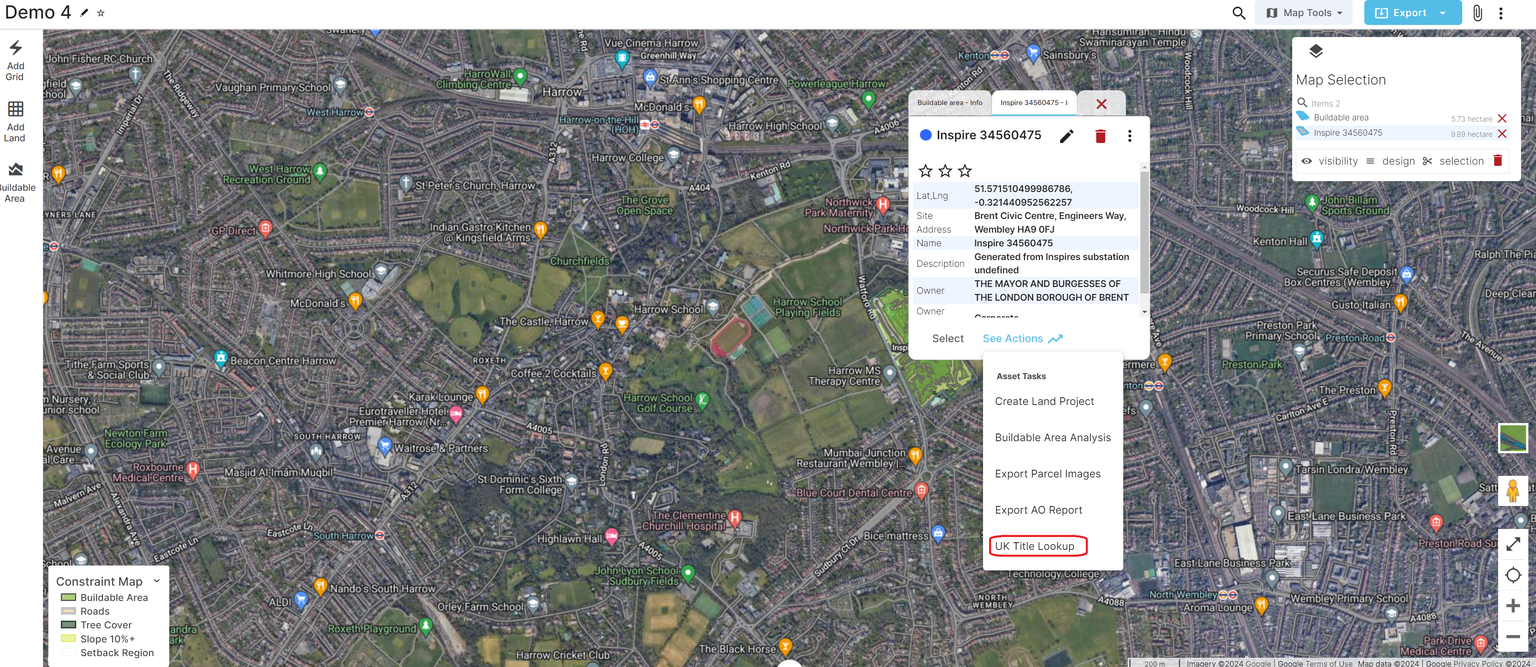The image size is (1536, 667).
Task: Toggle visibility in the Map Selection panel
Action: click(1306, 160)
